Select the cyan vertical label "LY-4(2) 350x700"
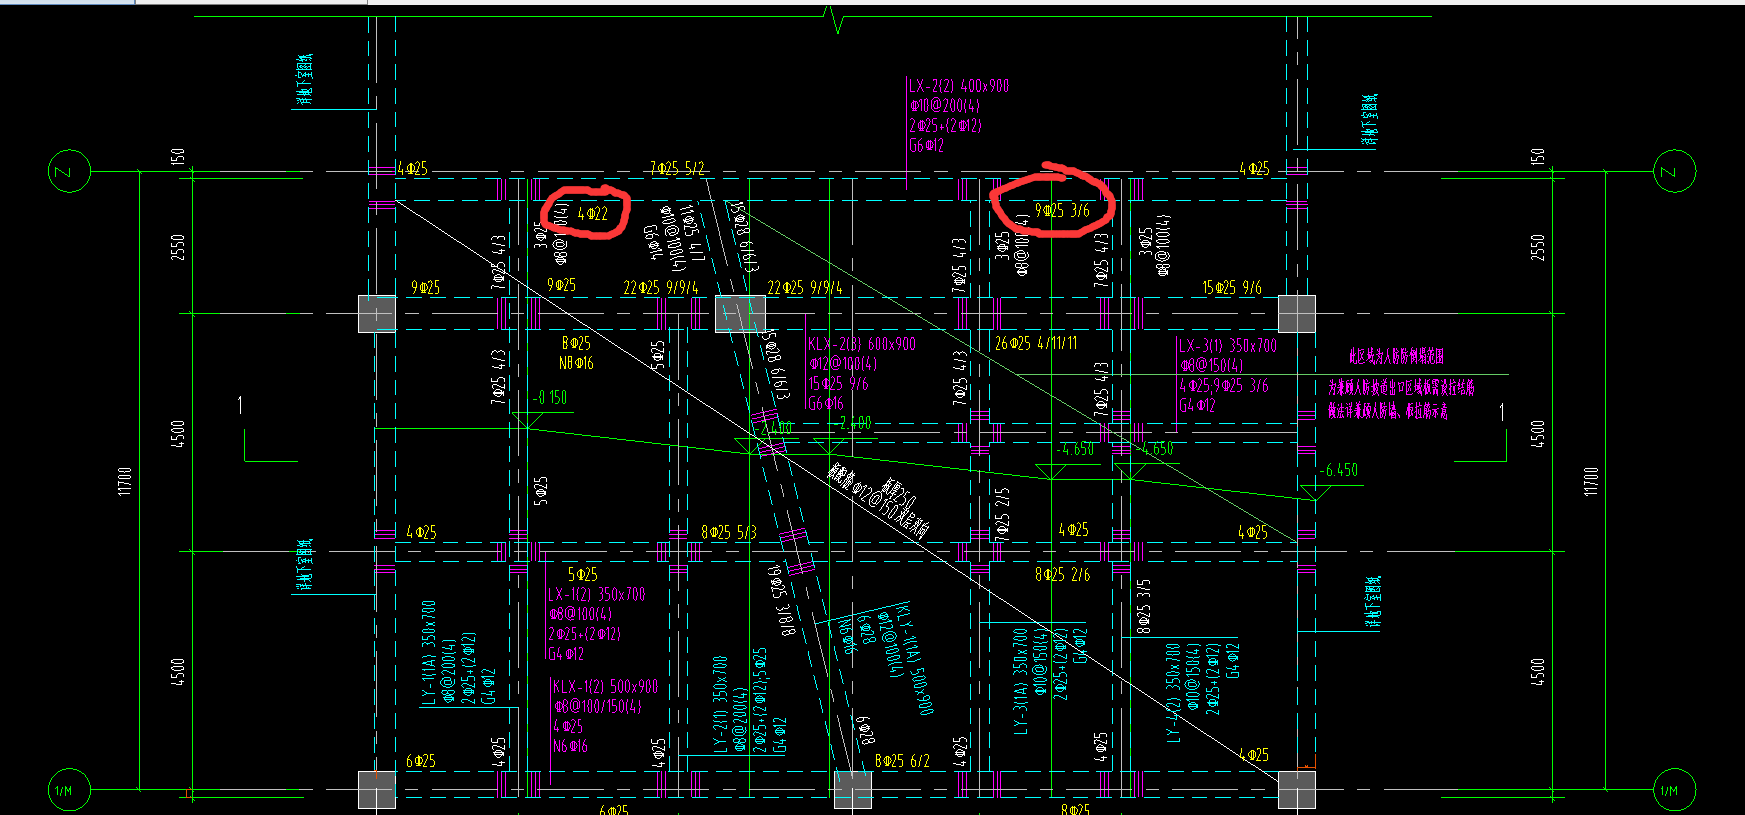The width and height of the screenshot is (1745, 815). click(x=1174, y=692)
